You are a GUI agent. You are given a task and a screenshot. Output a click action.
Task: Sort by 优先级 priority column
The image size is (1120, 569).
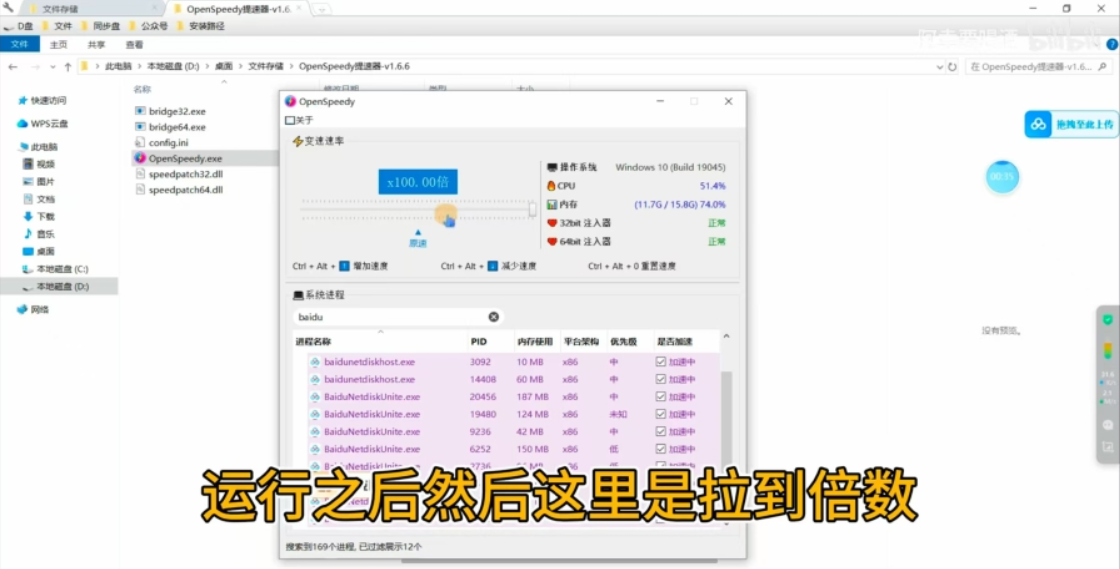(623, 342)
